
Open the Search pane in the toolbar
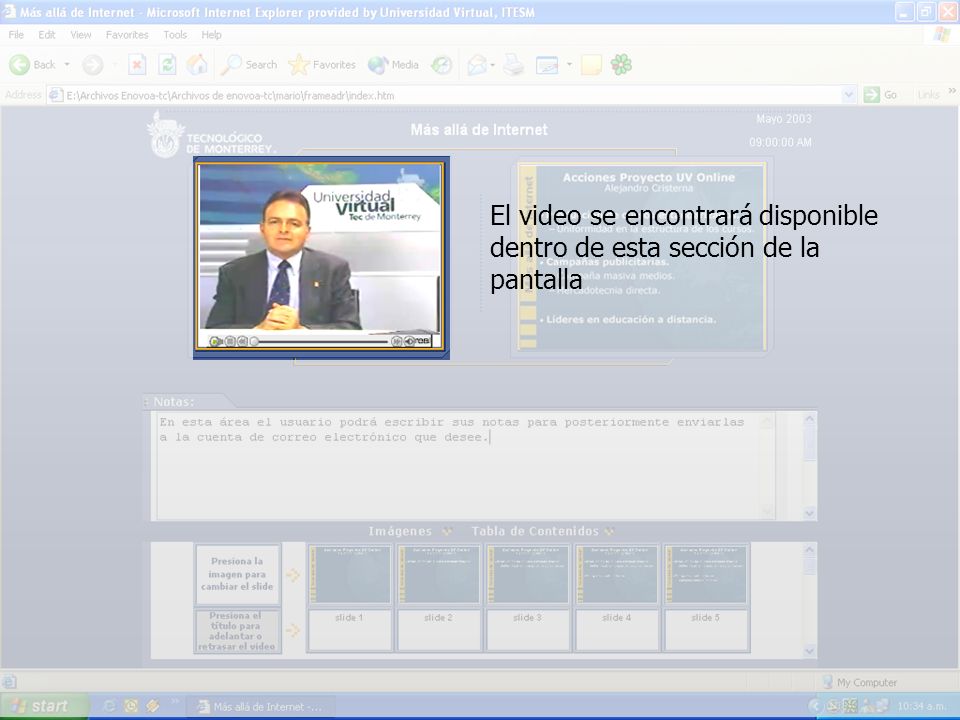coord(249,65)
